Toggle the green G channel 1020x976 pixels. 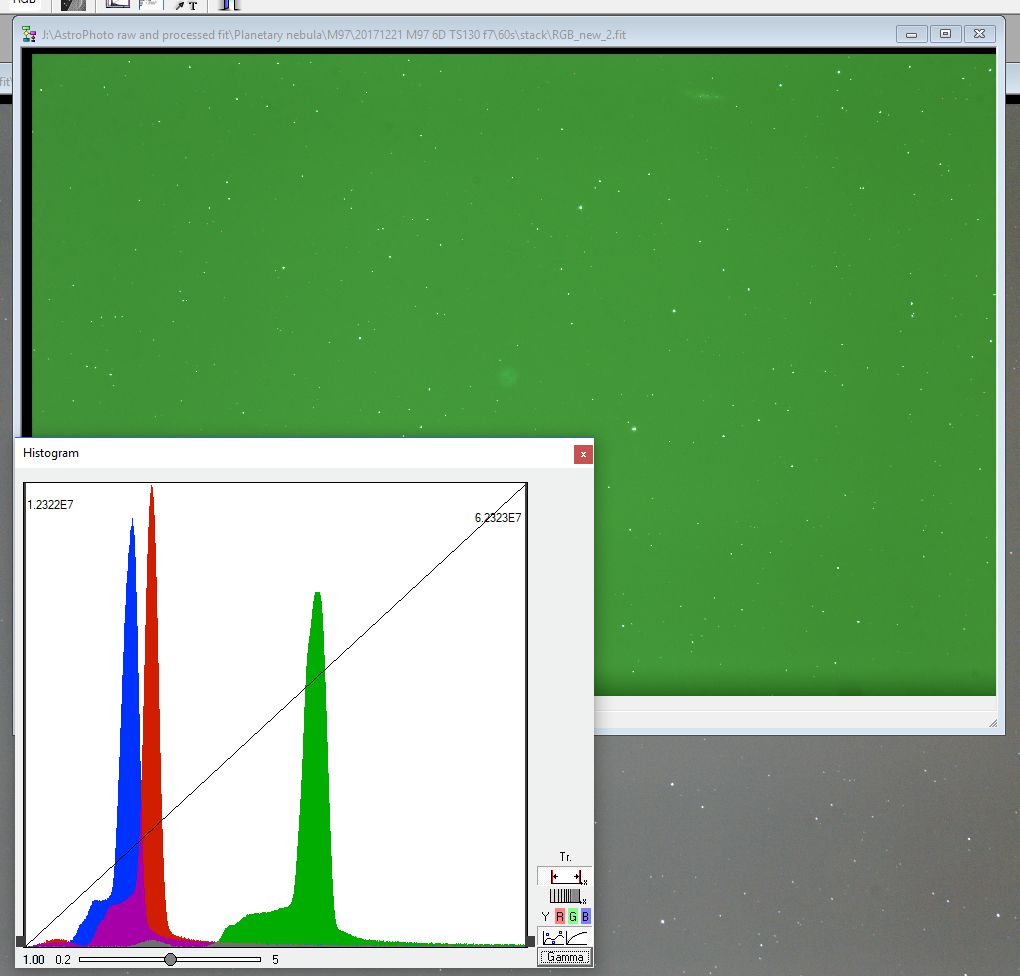point(572,916)
